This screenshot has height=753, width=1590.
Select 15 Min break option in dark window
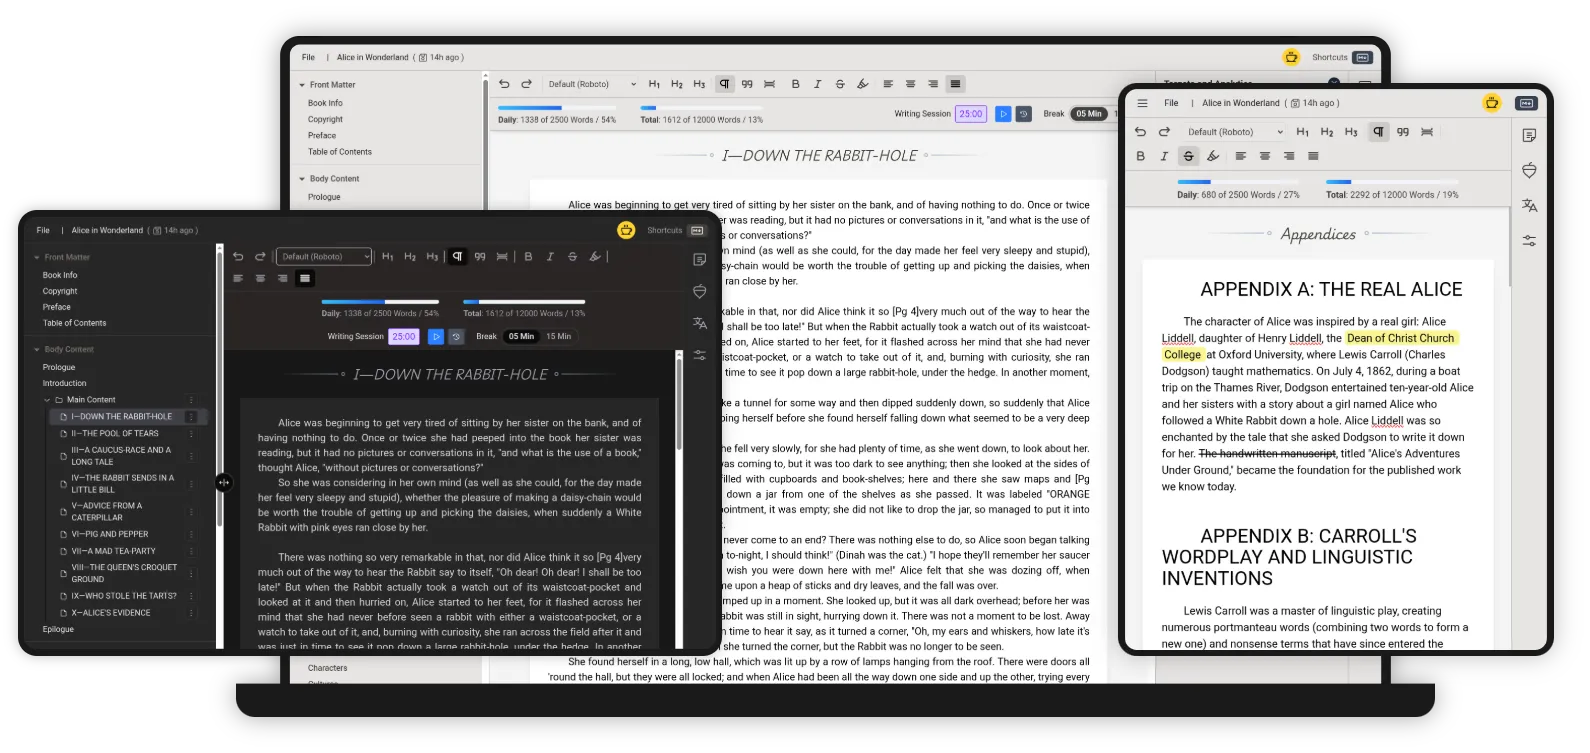pos(558,337)
